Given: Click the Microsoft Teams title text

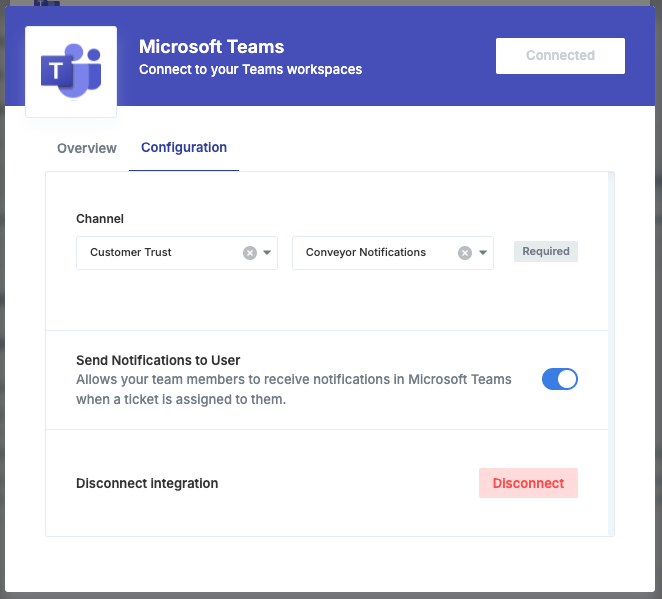Looking at the screenshot, I should tap(212, 46).
